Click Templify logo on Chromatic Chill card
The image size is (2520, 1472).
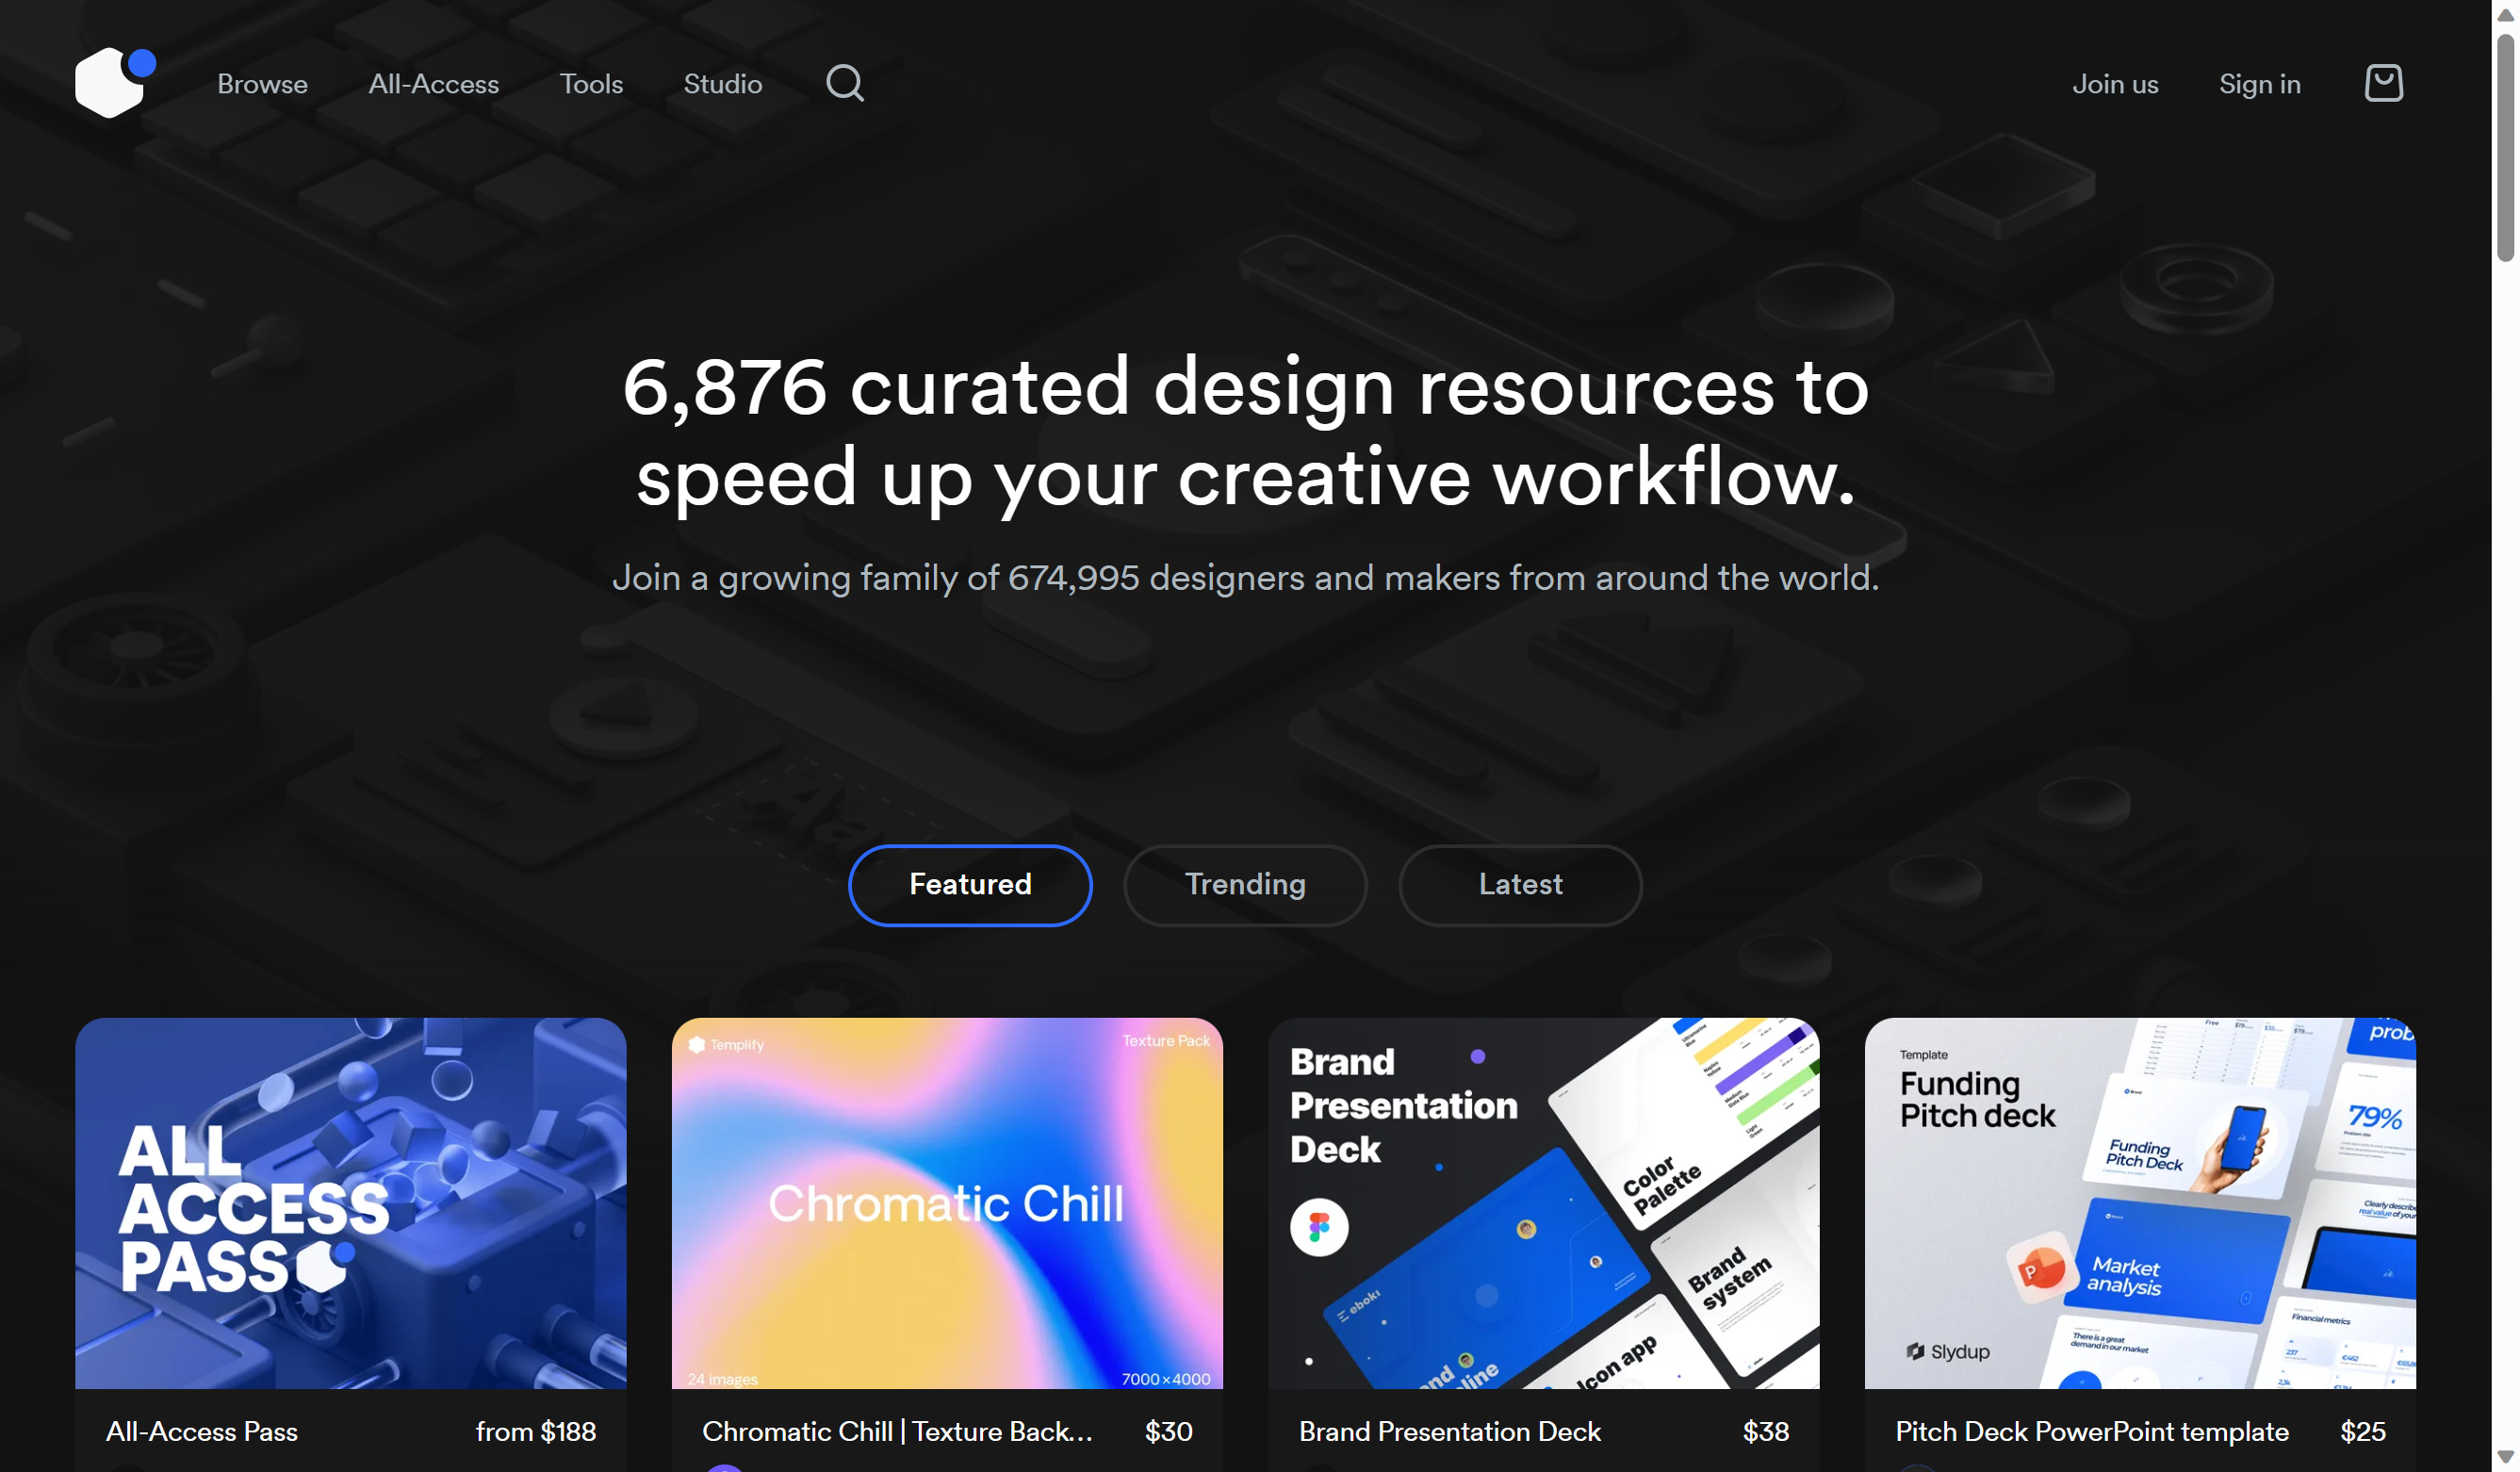[x=726, y=1044]
